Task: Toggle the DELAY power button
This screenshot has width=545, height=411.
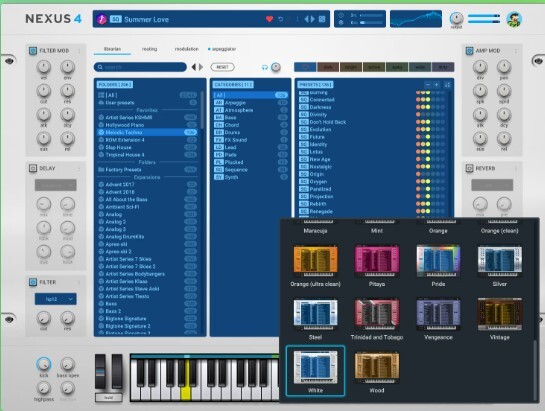Action: pos(33,168)
